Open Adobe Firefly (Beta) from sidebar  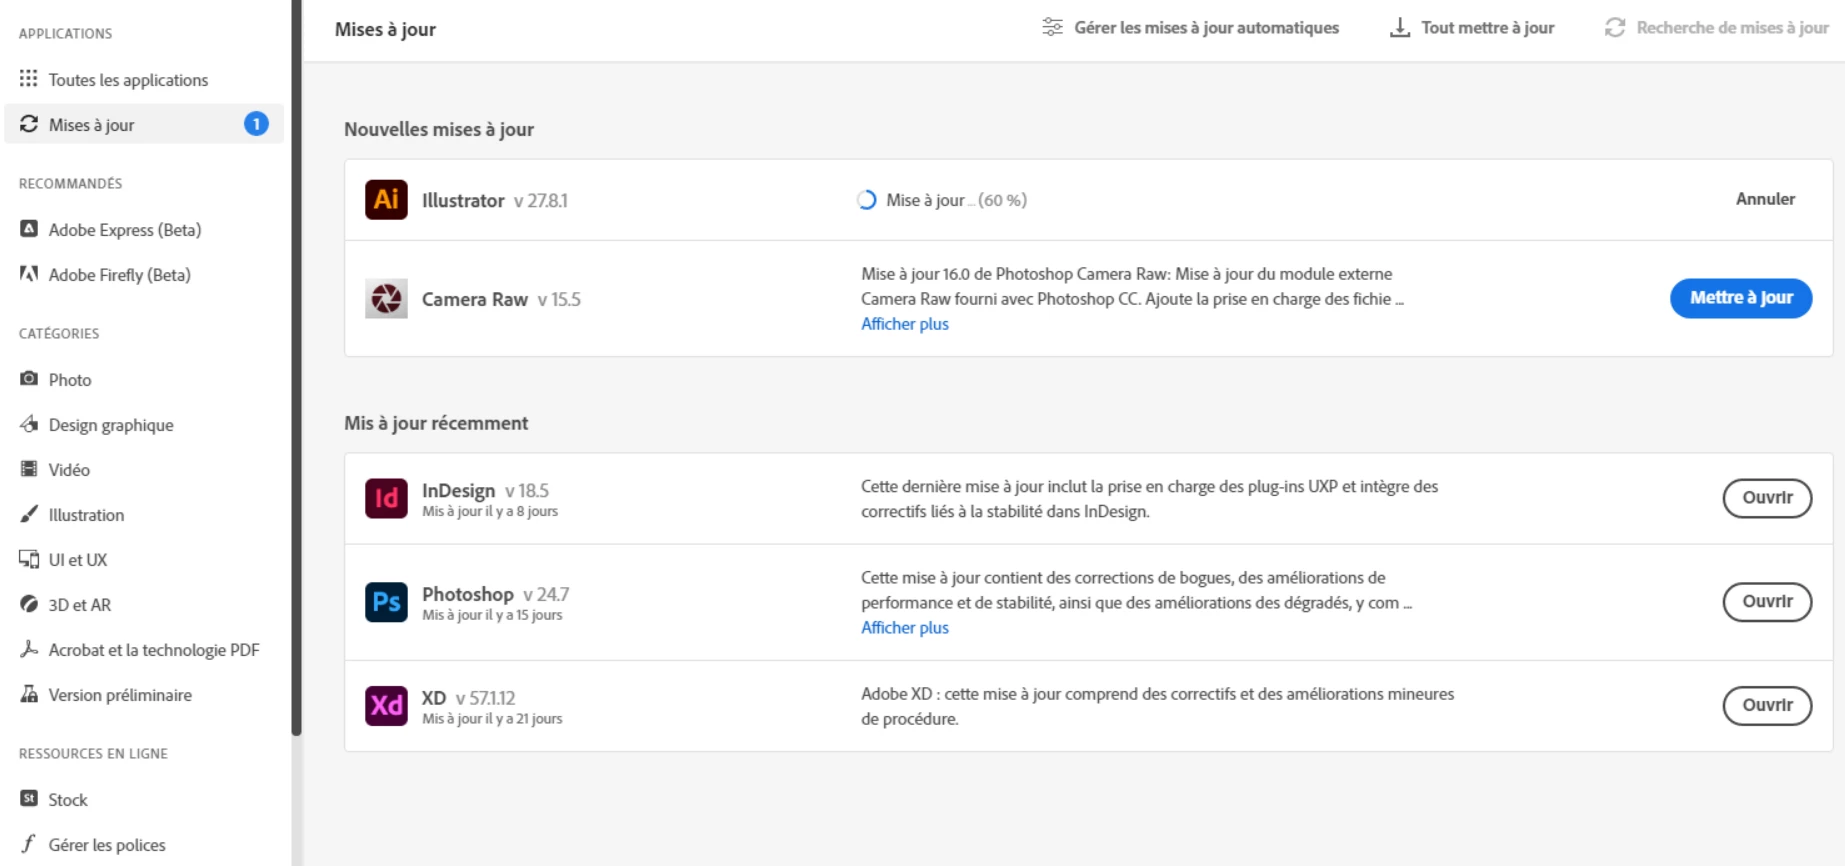[x=119, y=275]
